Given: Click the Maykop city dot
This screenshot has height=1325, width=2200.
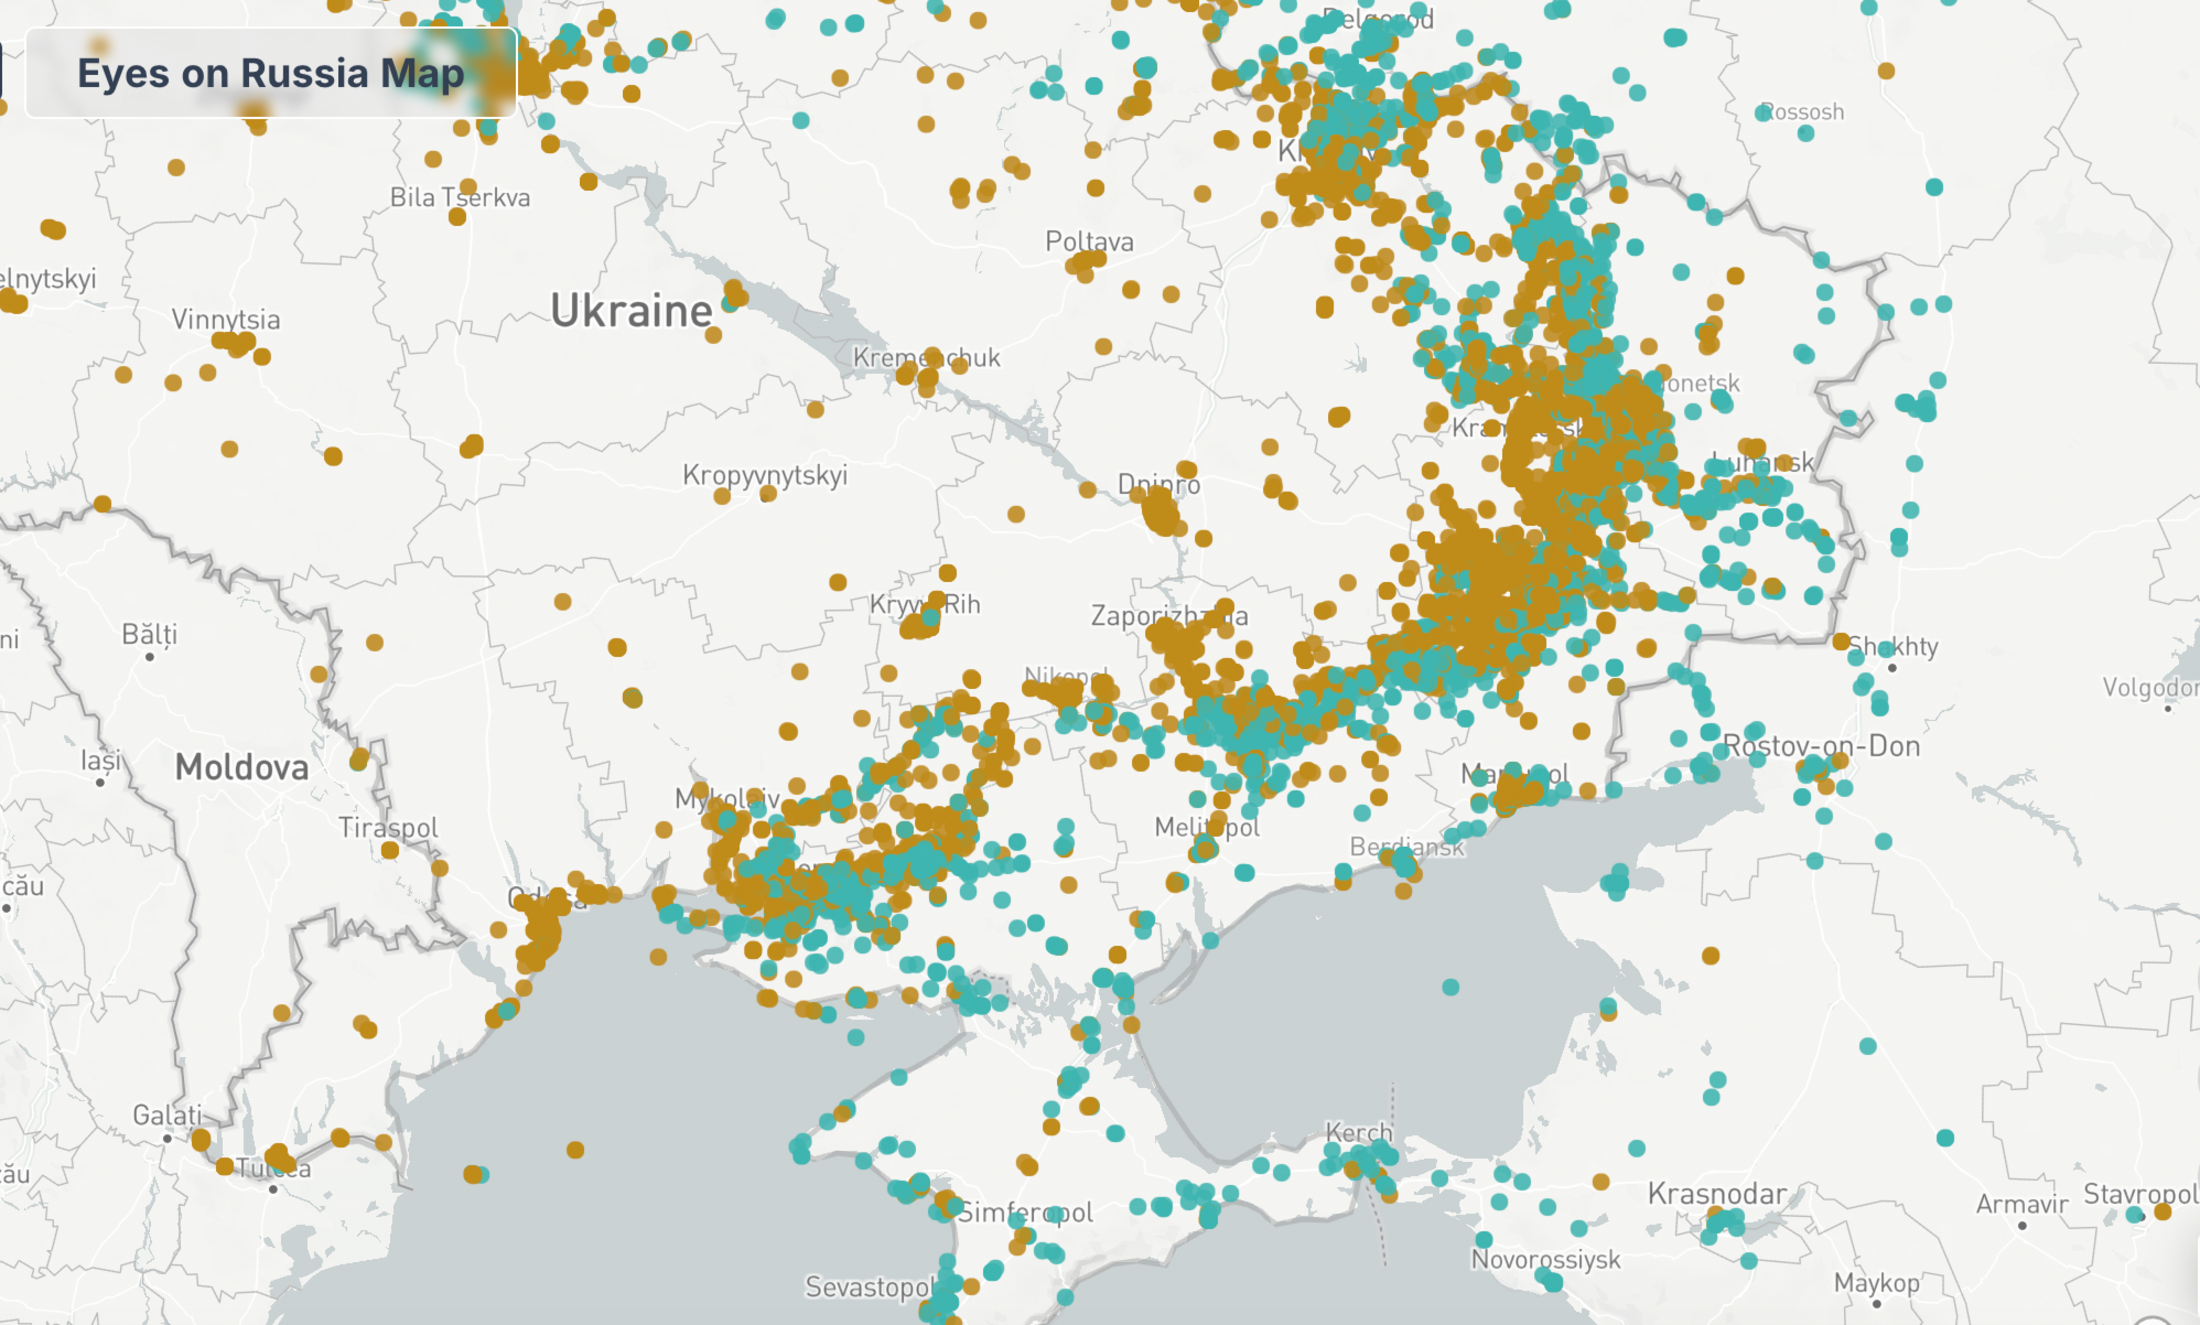Looking at the screenshot, I should coord(1877,1304).
